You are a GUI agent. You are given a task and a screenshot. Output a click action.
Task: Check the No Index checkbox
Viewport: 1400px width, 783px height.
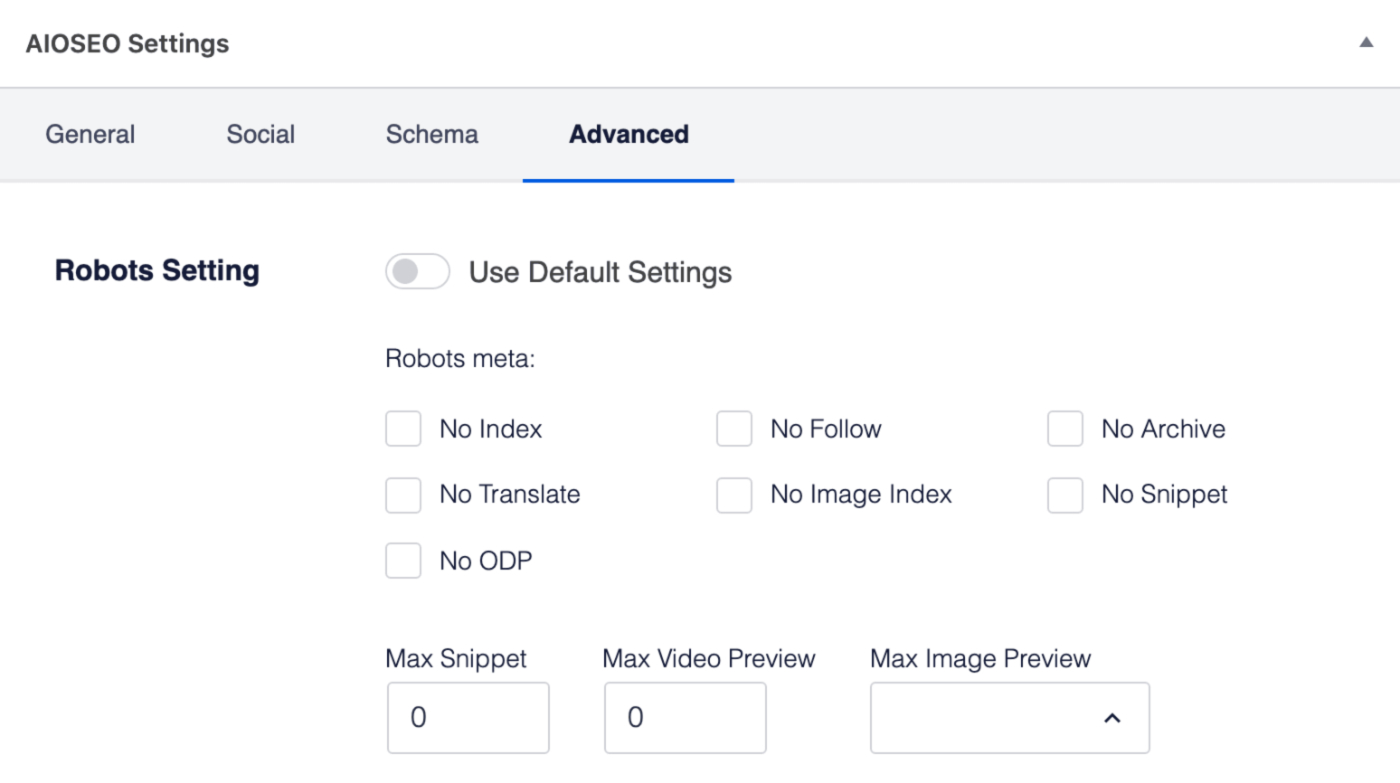tap(403, 429)
